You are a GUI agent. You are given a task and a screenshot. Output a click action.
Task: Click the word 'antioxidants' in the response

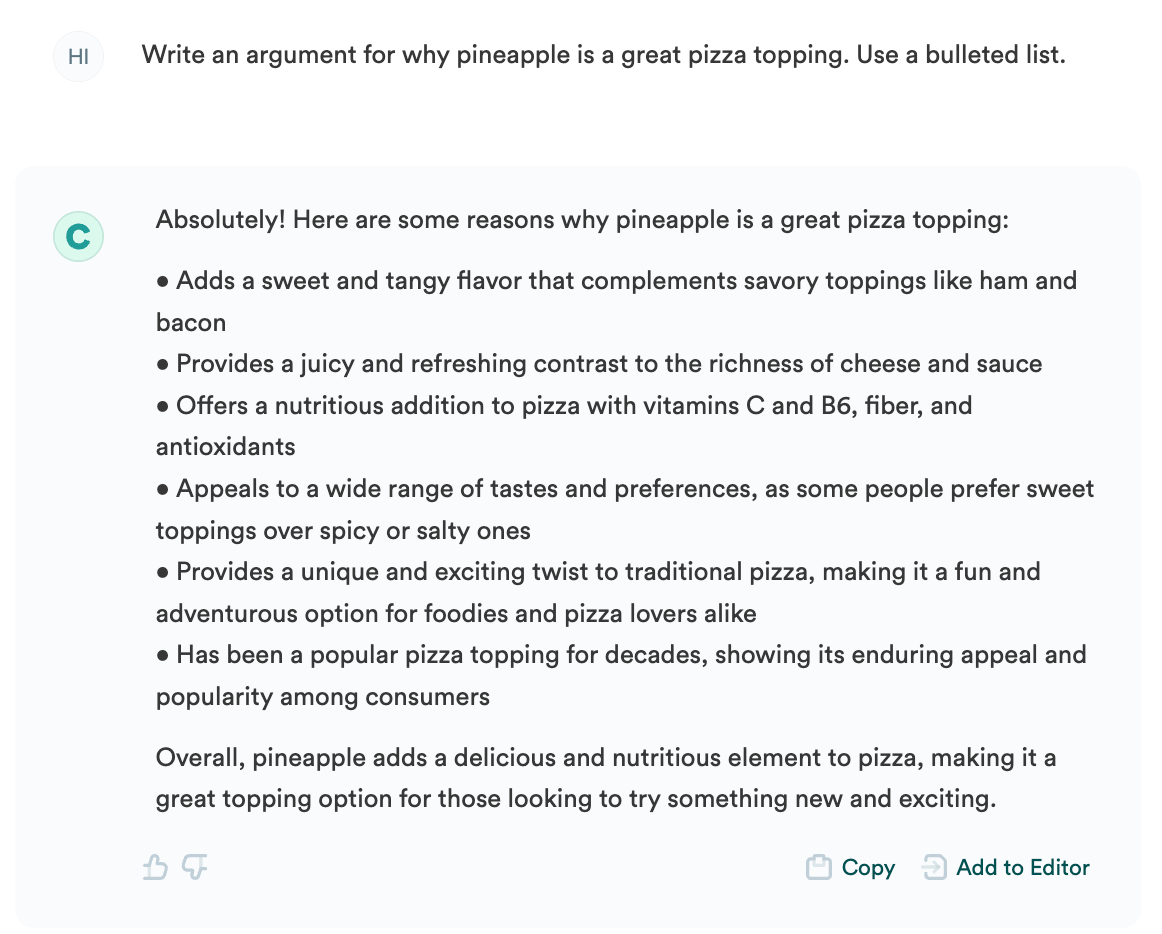pos(226,447)
